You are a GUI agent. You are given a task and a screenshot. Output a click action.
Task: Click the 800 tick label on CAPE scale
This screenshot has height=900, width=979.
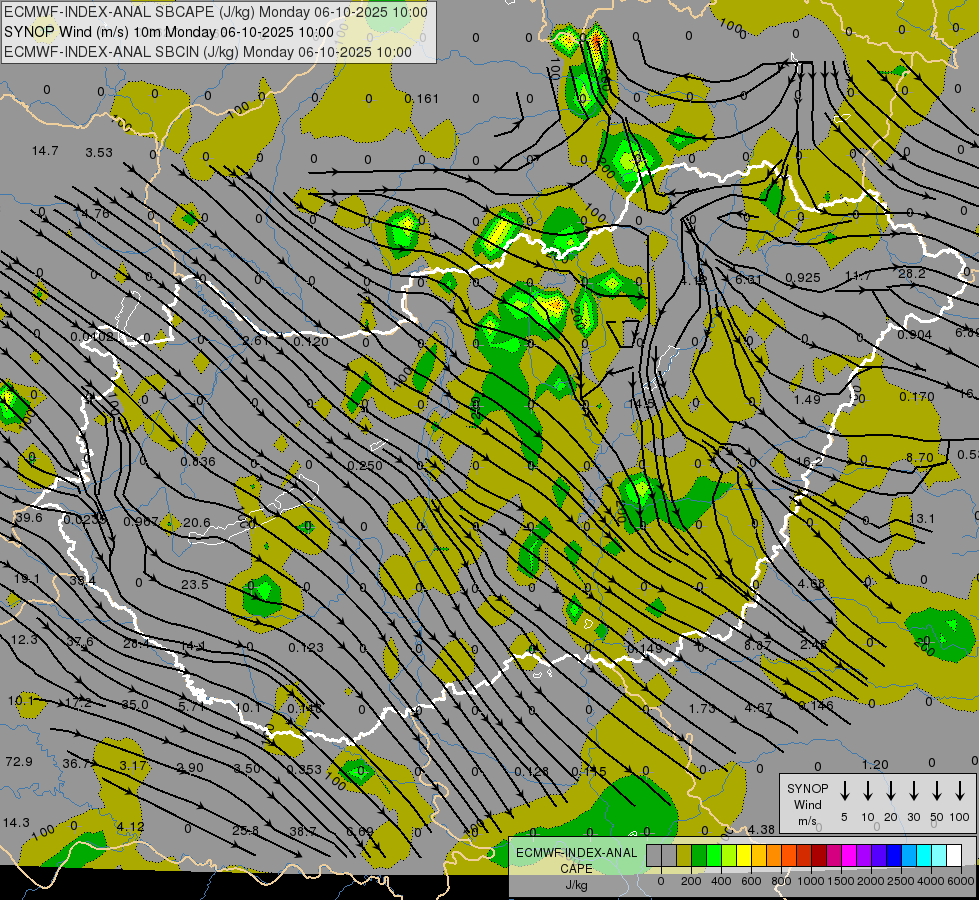pos(781,881)
